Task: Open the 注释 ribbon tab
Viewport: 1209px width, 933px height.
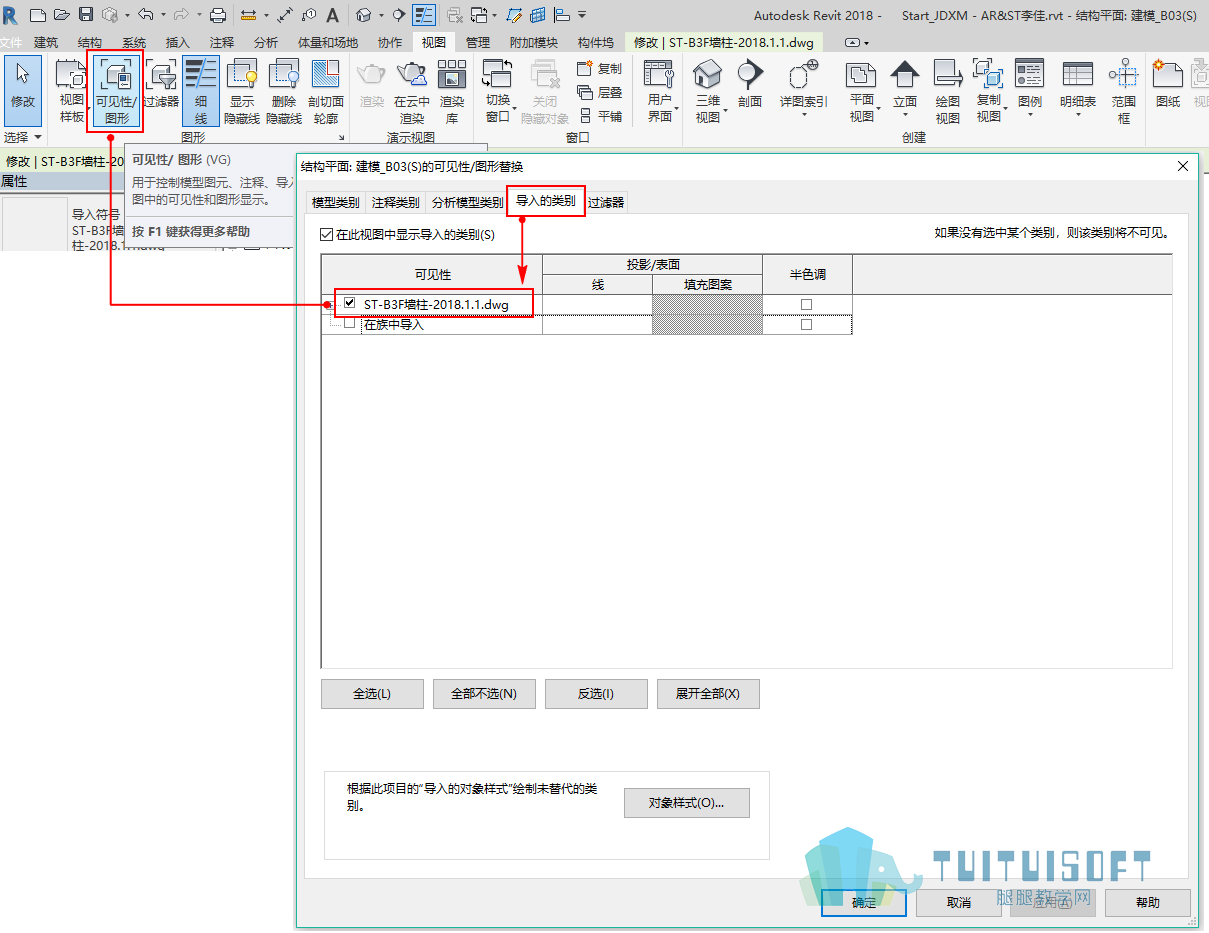Action: point(222,43)
